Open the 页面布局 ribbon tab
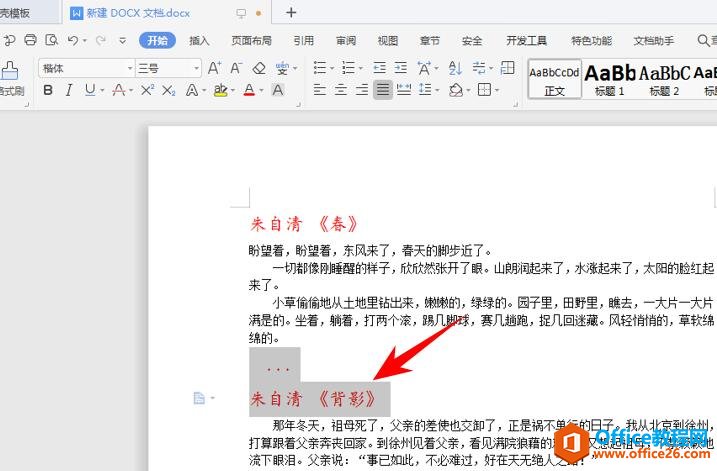Screen dimensions: 717x471 [251, 41]
